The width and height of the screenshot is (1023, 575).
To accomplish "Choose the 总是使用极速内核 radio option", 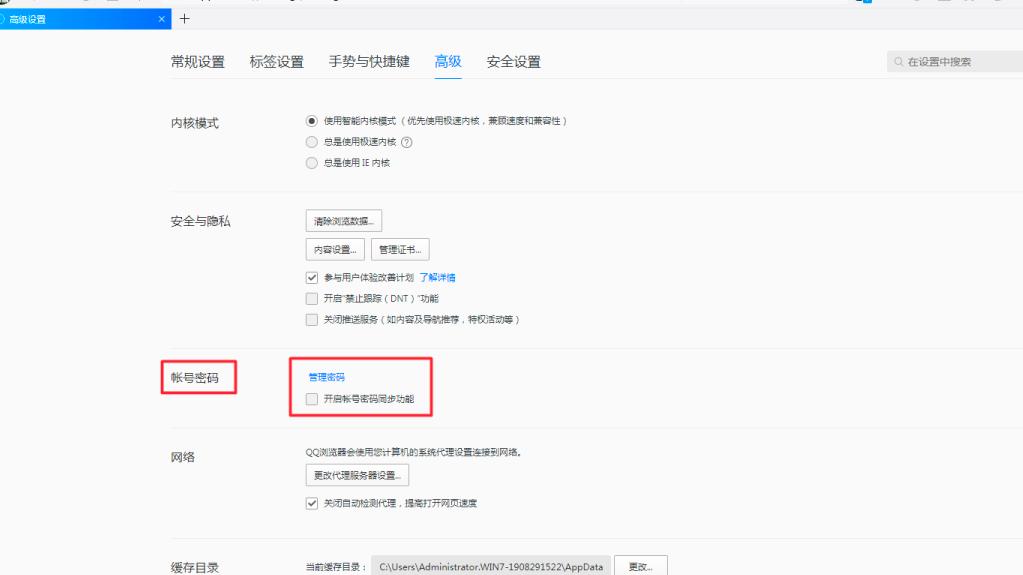I will 312,142.
